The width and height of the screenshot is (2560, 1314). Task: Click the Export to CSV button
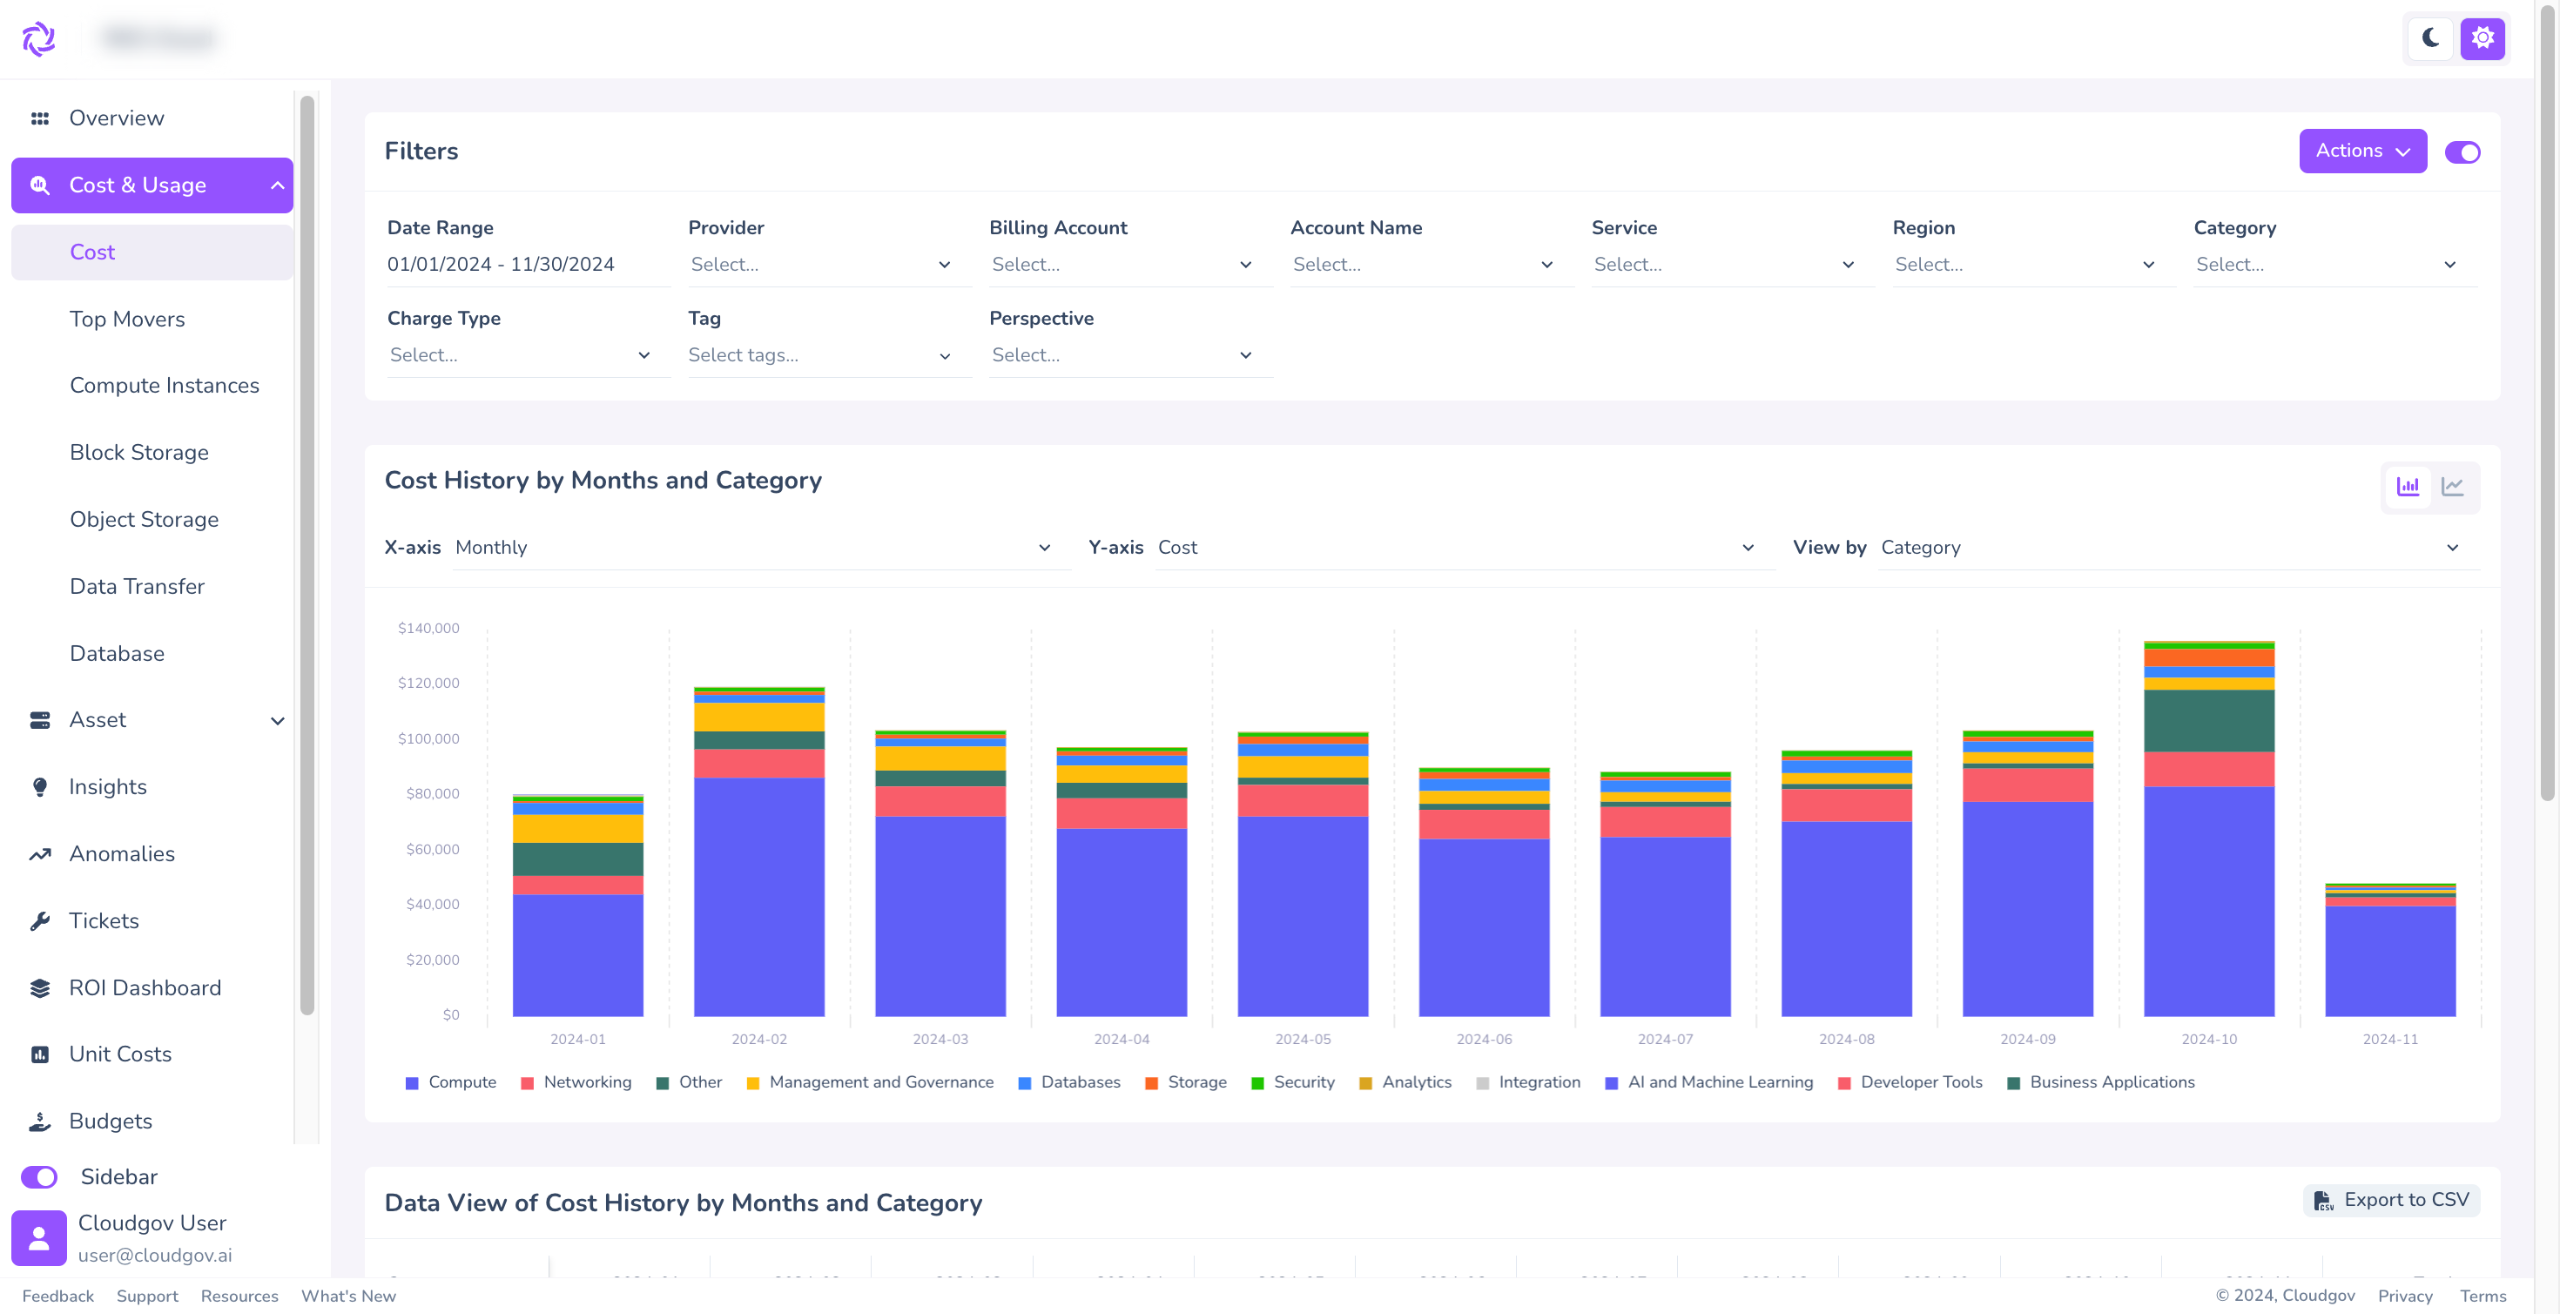(2393, 1200)
